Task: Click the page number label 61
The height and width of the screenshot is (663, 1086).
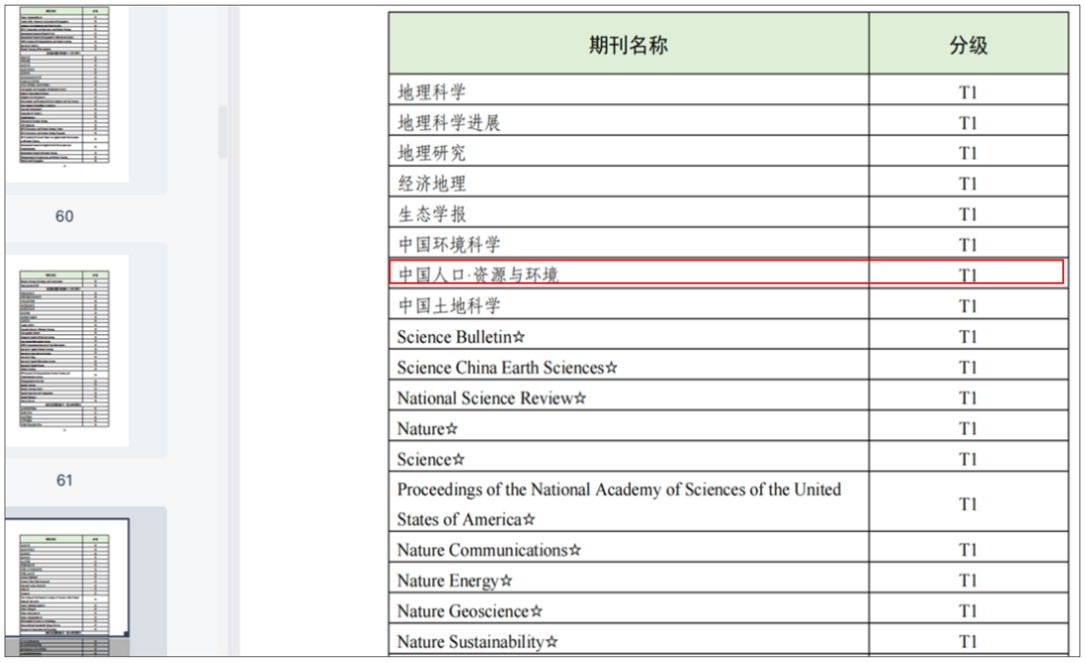Action: coord(64,480)
